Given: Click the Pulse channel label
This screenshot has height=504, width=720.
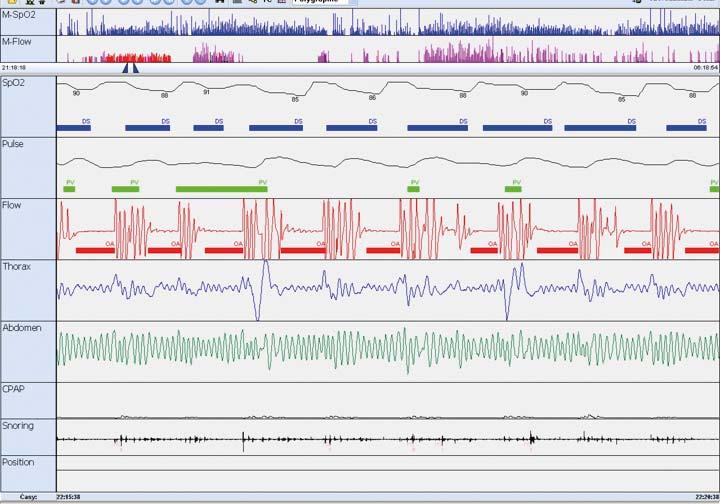Looking at the screenshot, I should (13, 144).
